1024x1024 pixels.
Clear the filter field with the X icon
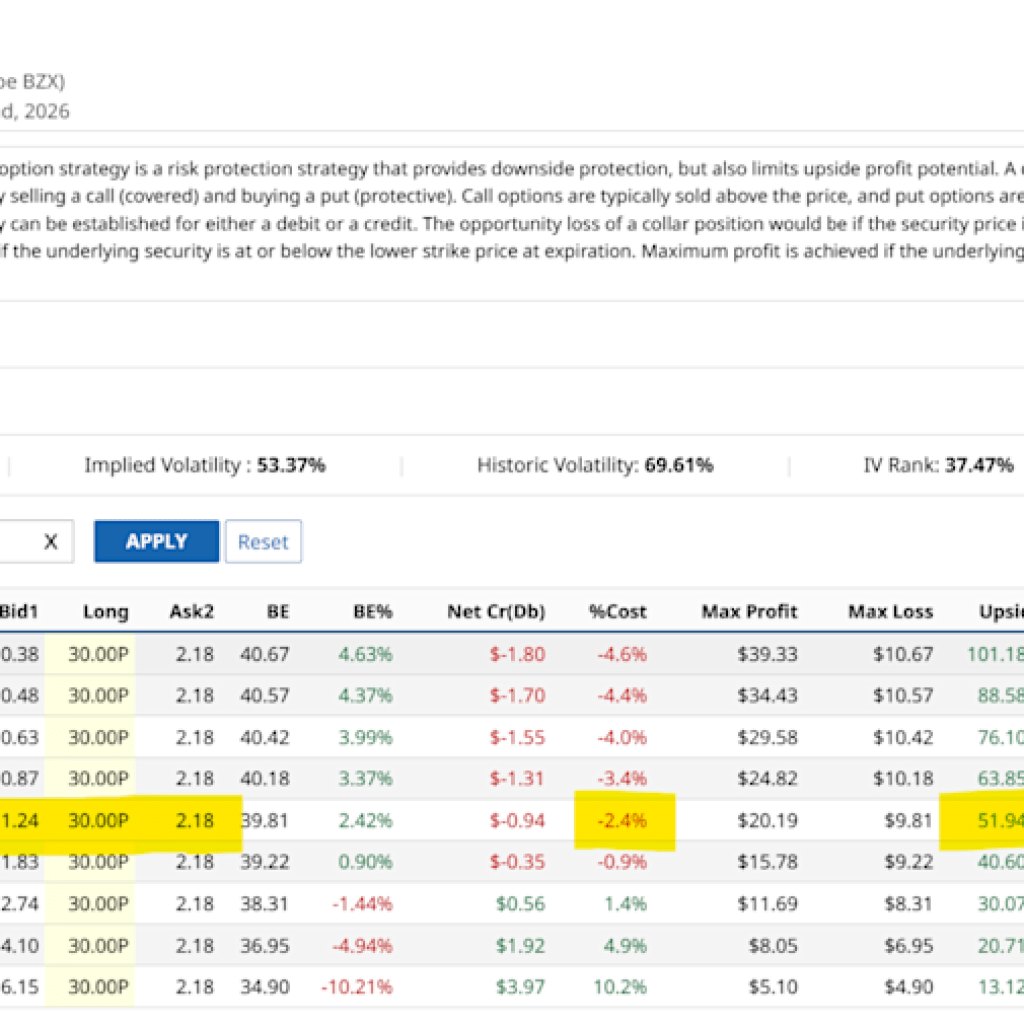[51, 542]
